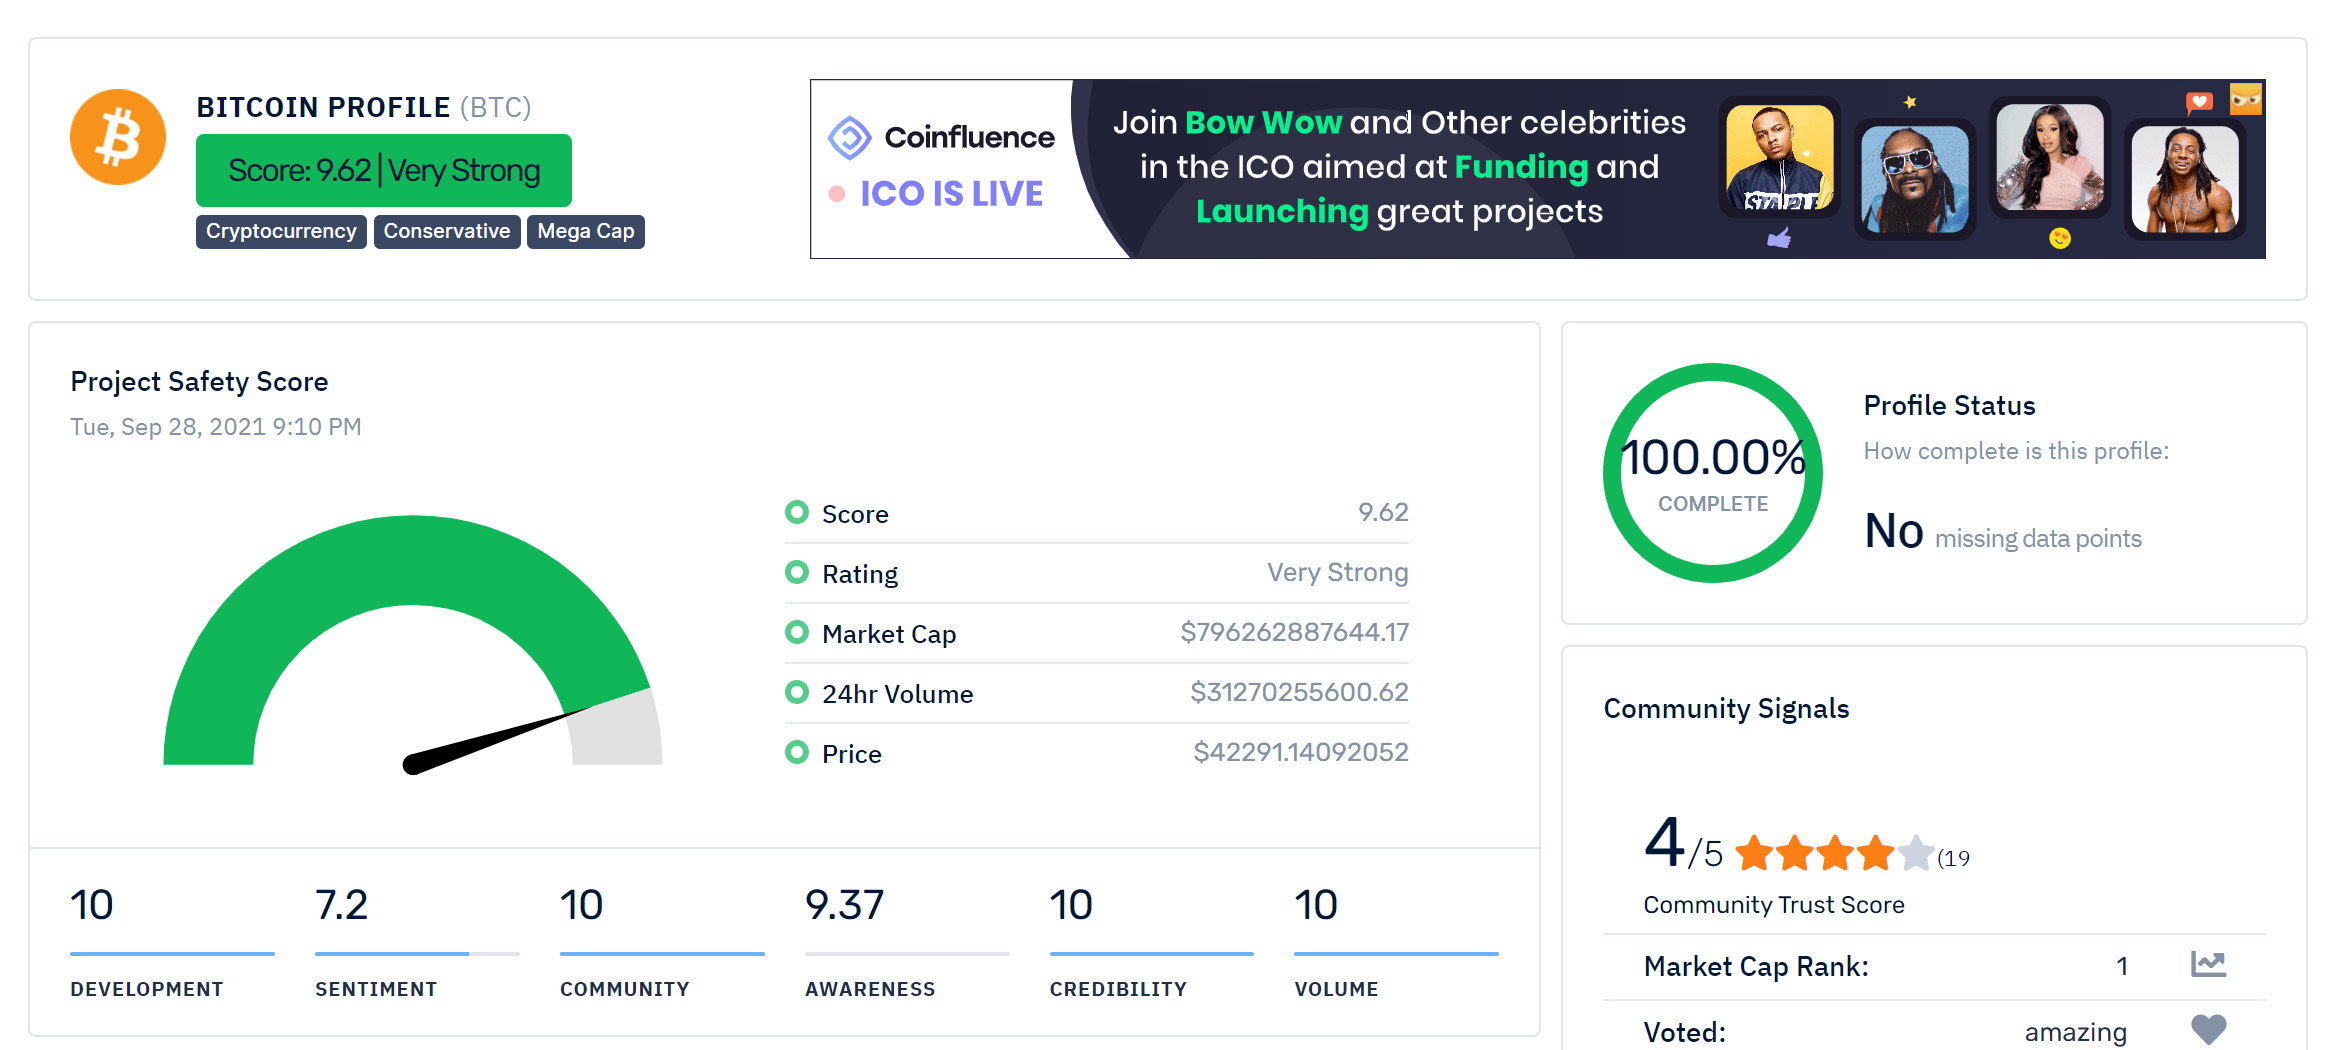
Task: Click the smiley emoji icon in banner
Action: click(x=2060, y=238)
